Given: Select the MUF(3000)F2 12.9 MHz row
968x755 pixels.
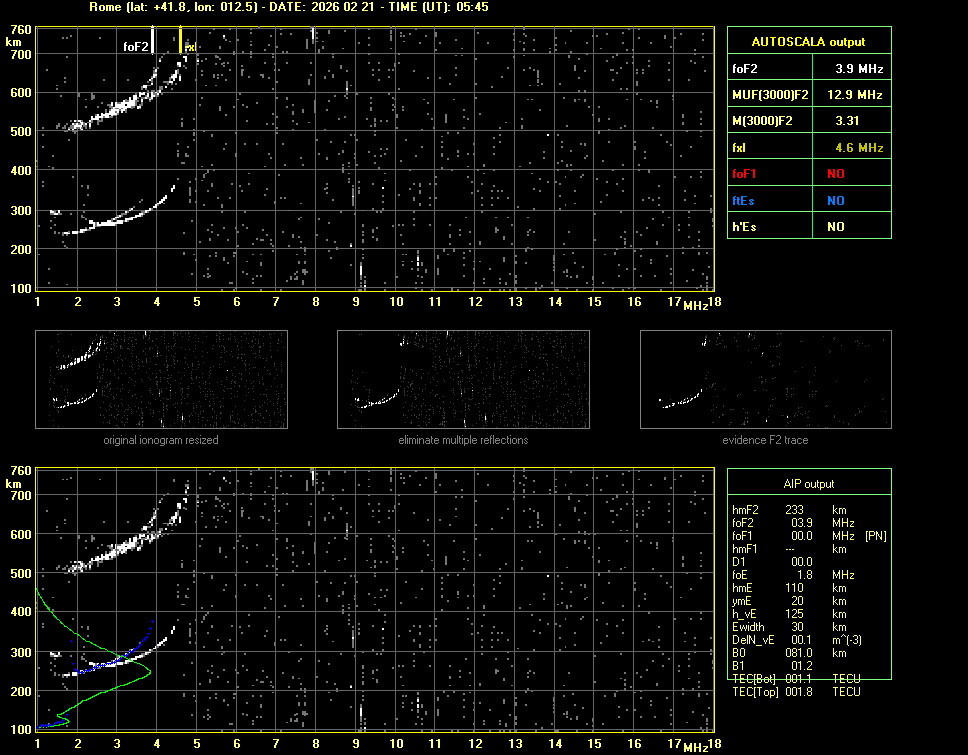Looking at the screenshot, I should point(808,95).
